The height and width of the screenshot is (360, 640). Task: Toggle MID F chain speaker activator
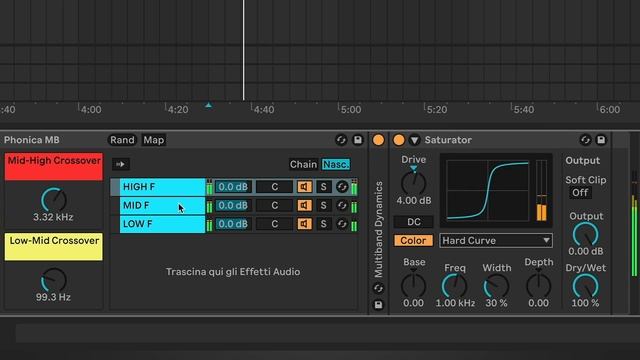pyautogui.click(x=304, y=205)
